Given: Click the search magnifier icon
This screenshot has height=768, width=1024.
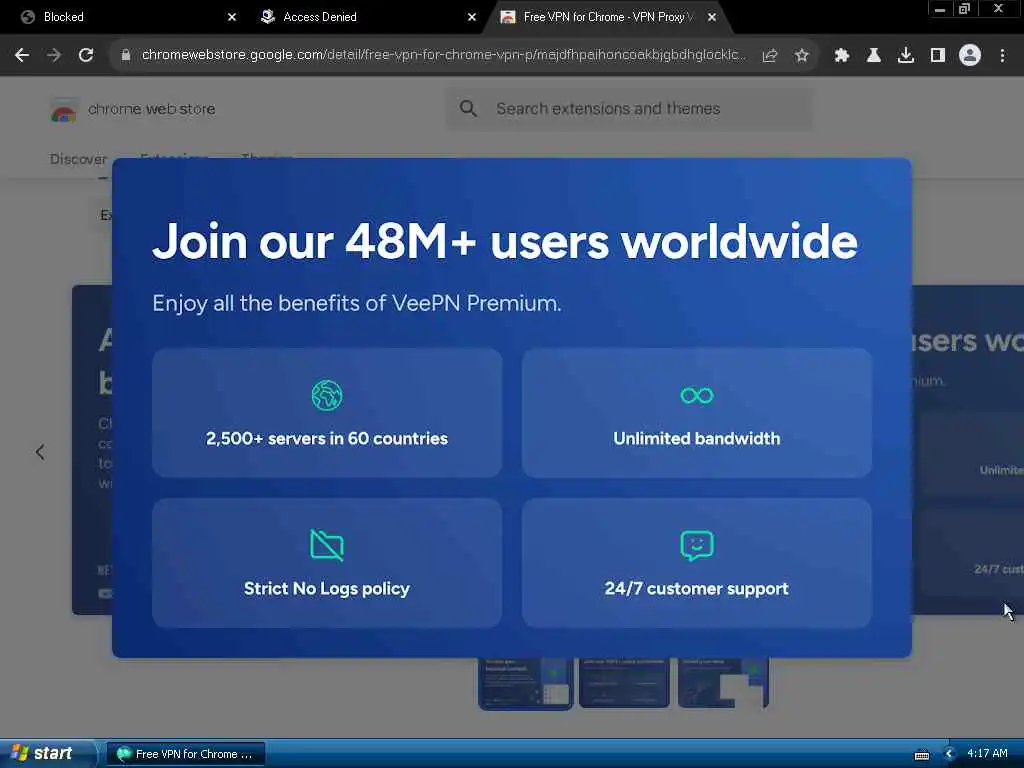Looking at the screenshot, I should click(468, 108).
